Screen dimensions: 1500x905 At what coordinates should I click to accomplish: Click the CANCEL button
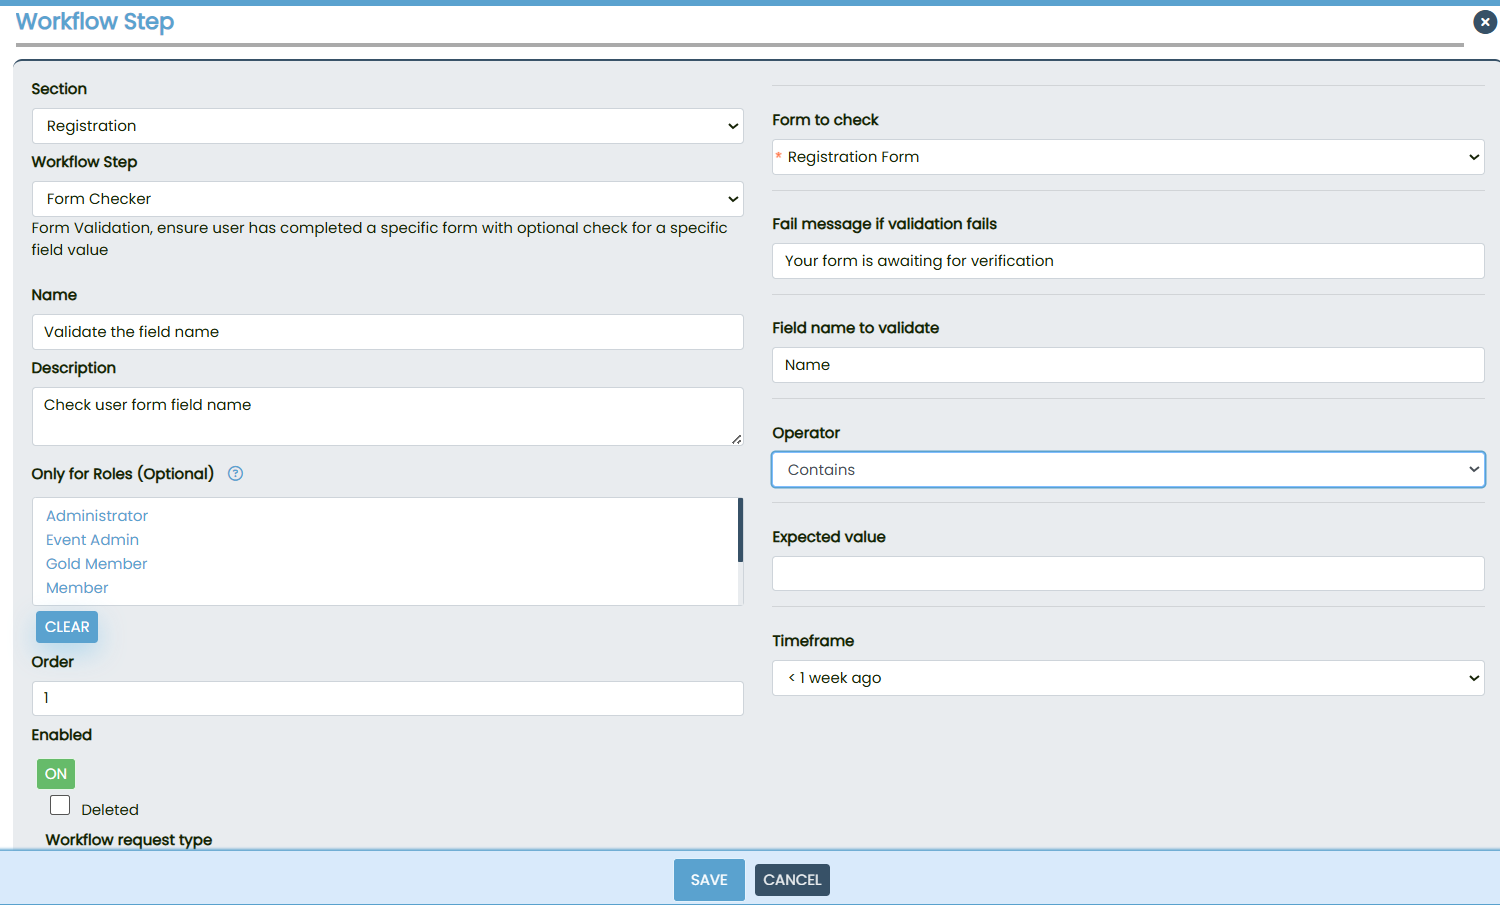(x=792, y=880)
